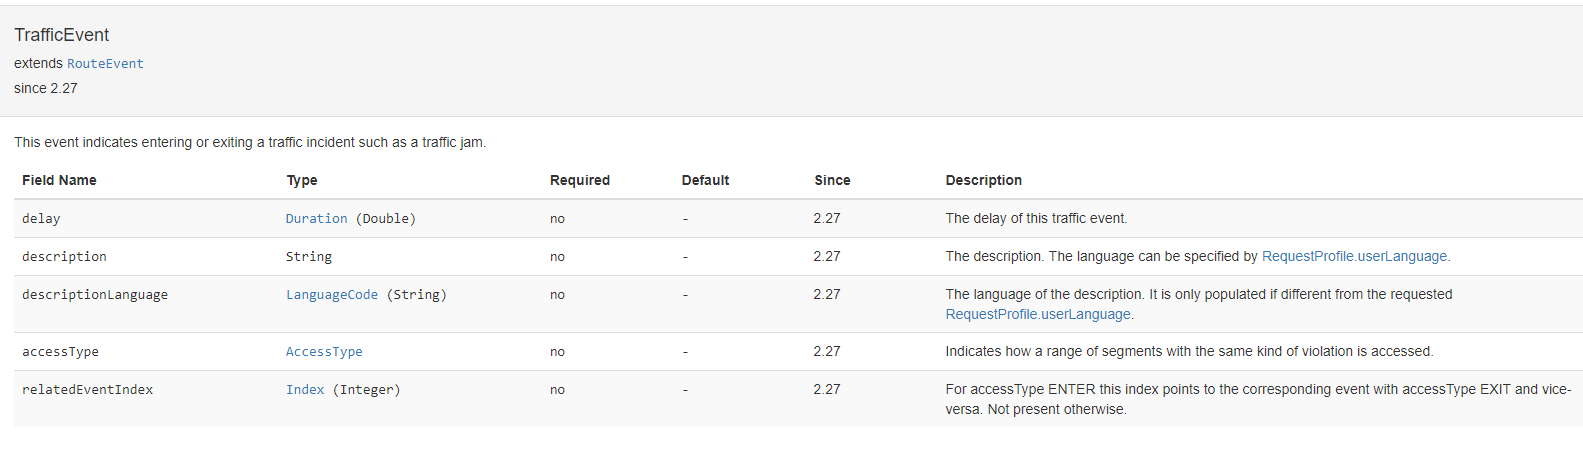Open the RouteEvent link under TrafficEvent
The height and width of the screenshot is (456, 1583).
tap(105, 64)
